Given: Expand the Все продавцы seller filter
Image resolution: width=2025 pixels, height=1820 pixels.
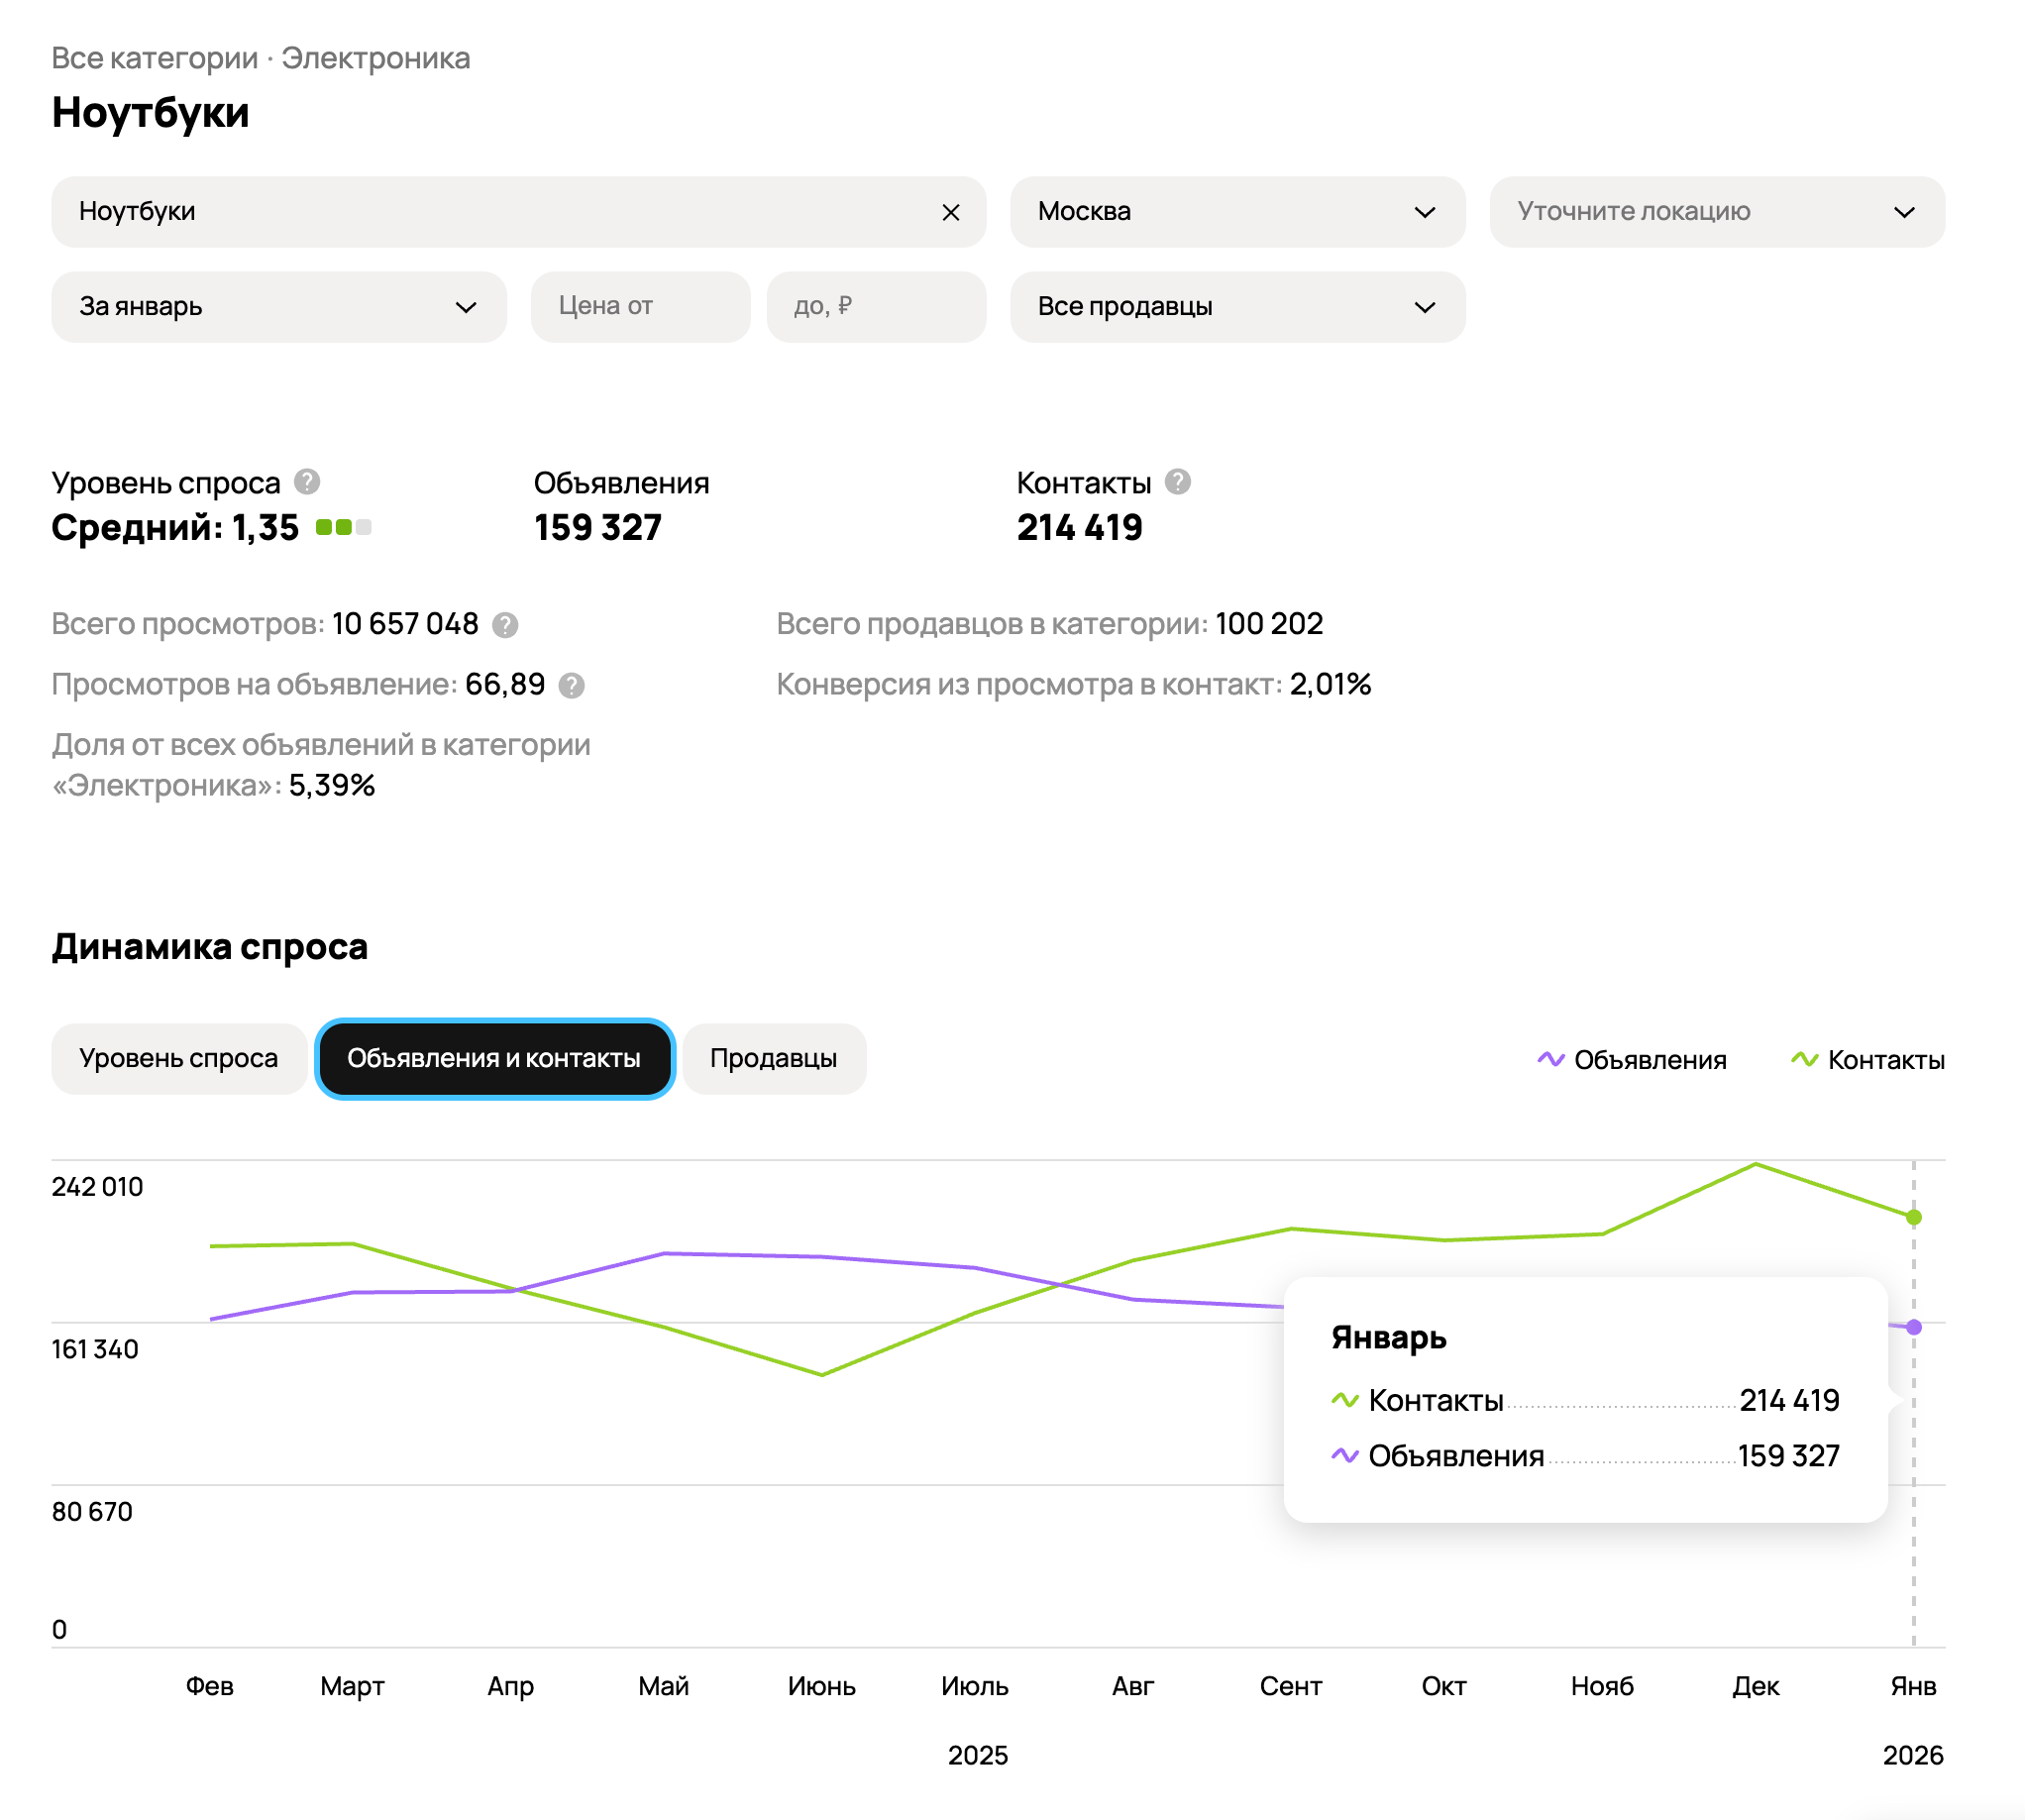Looking at the screenshot, I should (x=1237, y=307).
